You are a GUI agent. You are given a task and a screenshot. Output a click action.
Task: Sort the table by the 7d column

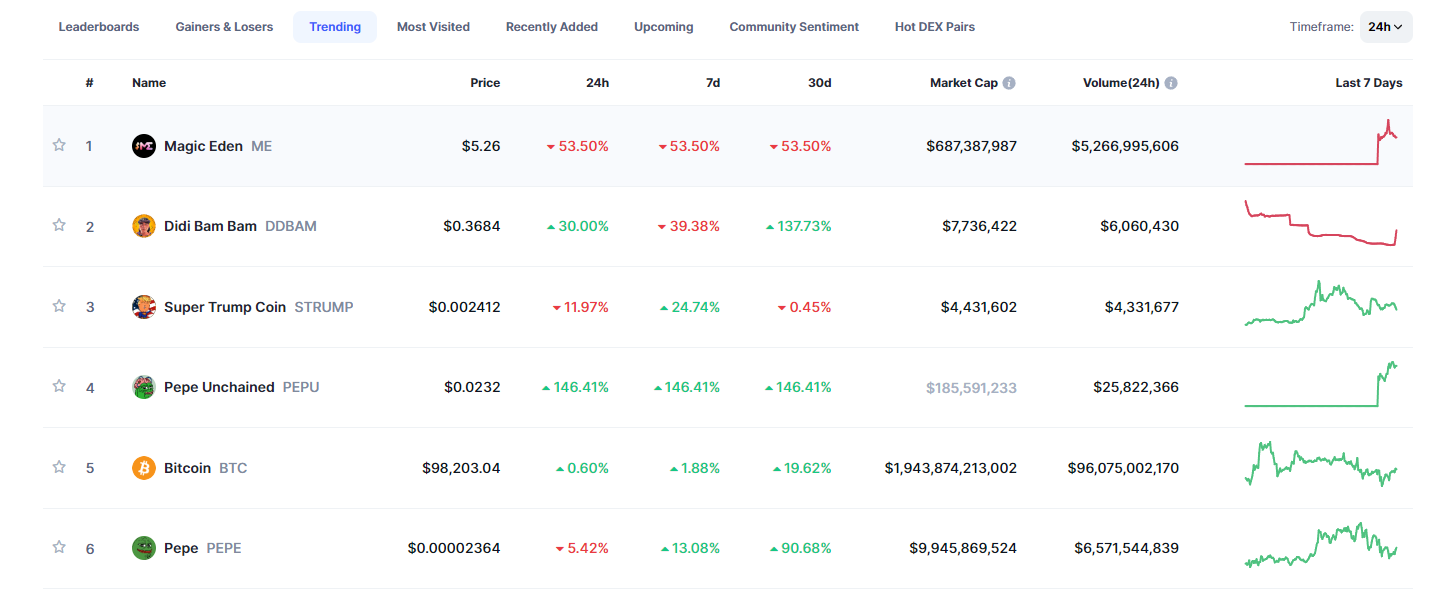click(713, 82)
